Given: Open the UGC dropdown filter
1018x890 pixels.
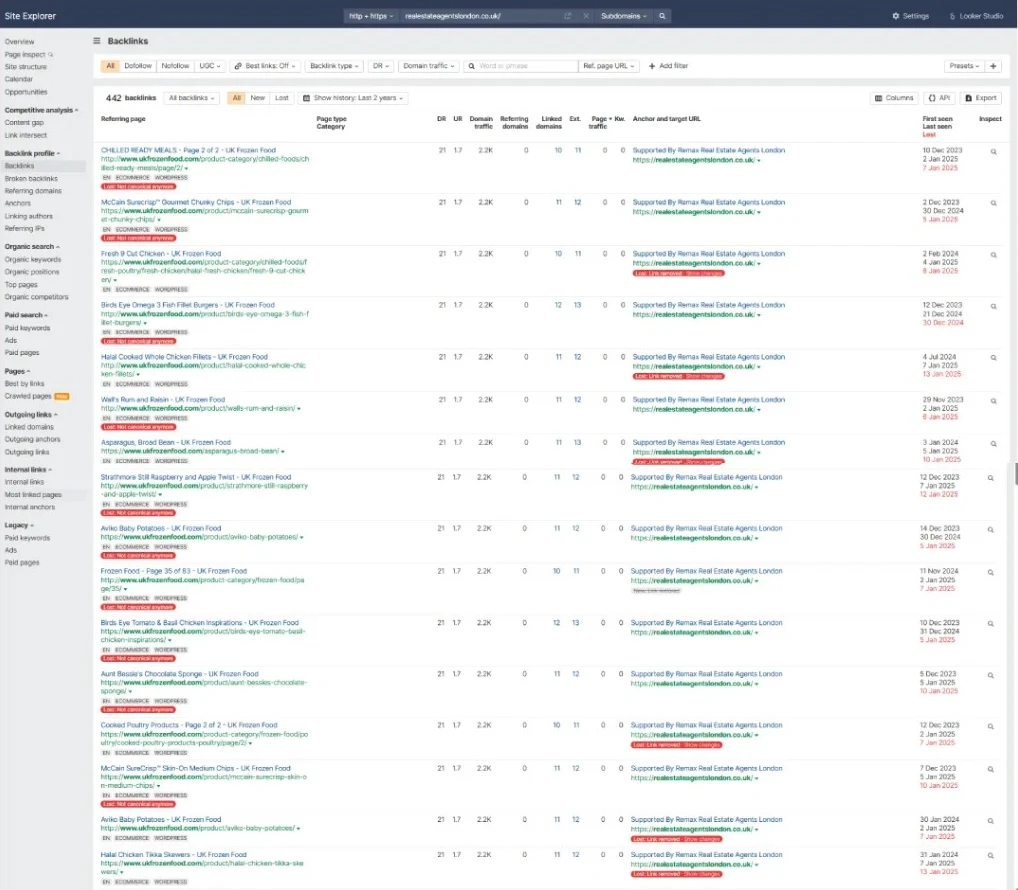Looking at the screenshot, I should [x=210, y=66].
